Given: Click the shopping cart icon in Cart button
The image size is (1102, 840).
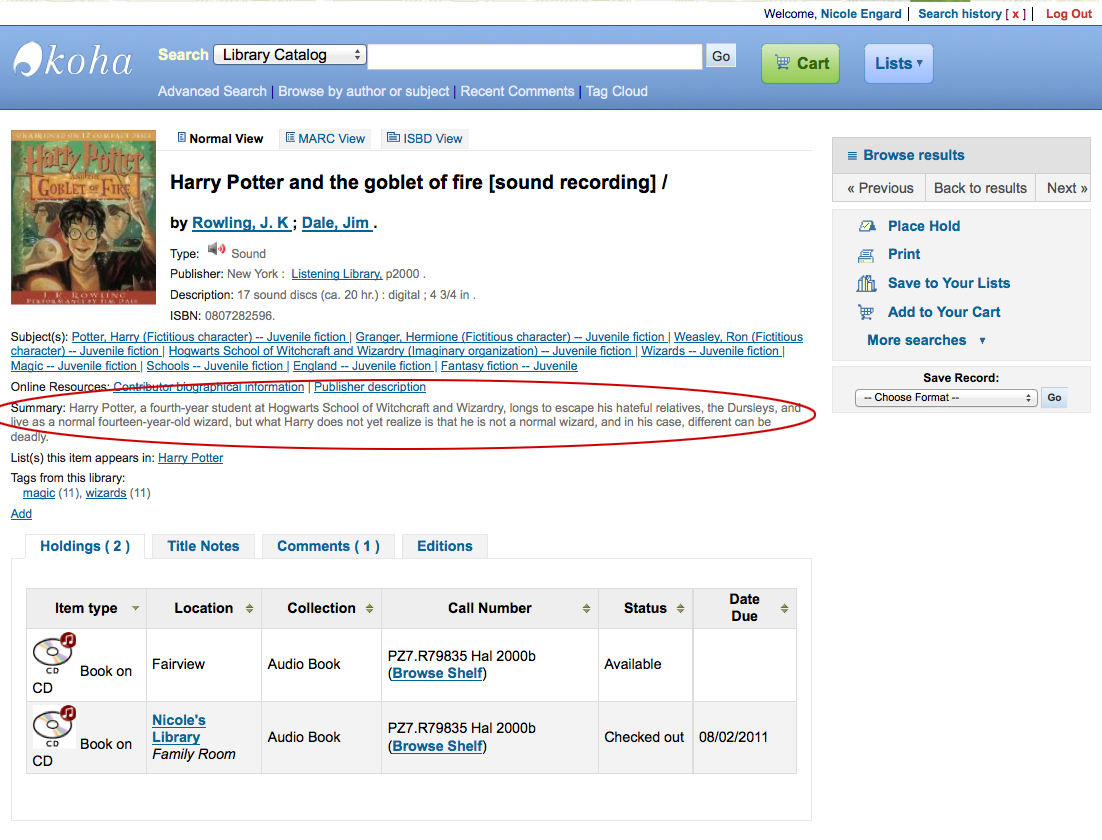Looking at the screenshot, I should click(782, 63).
